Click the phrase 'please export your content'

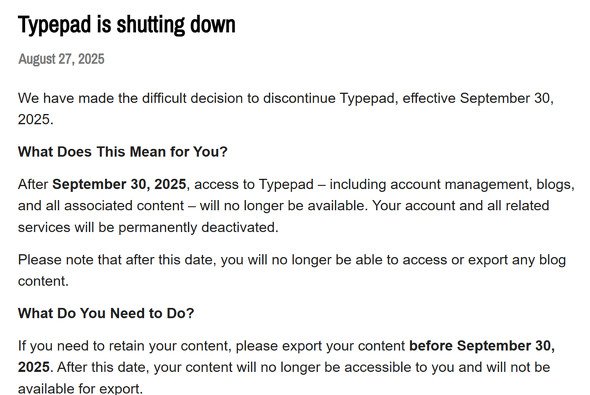pos(320,346)
